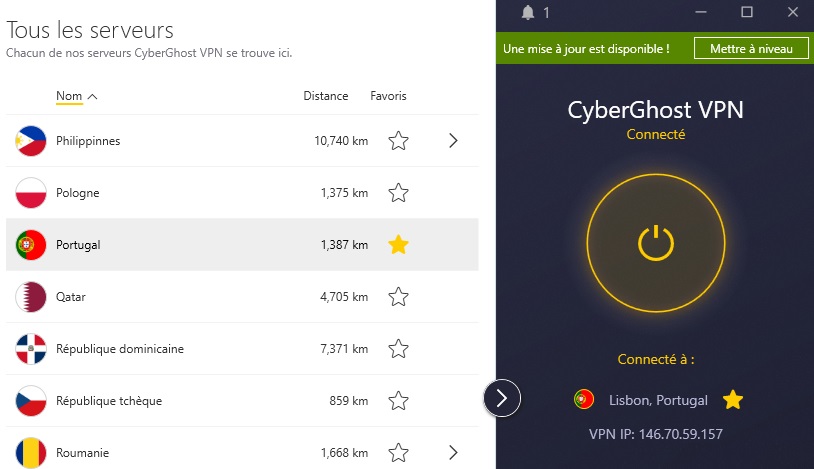Screen dimensions: 814x469
Task: Sort servers by Distance column
Action: pos(325,96)
